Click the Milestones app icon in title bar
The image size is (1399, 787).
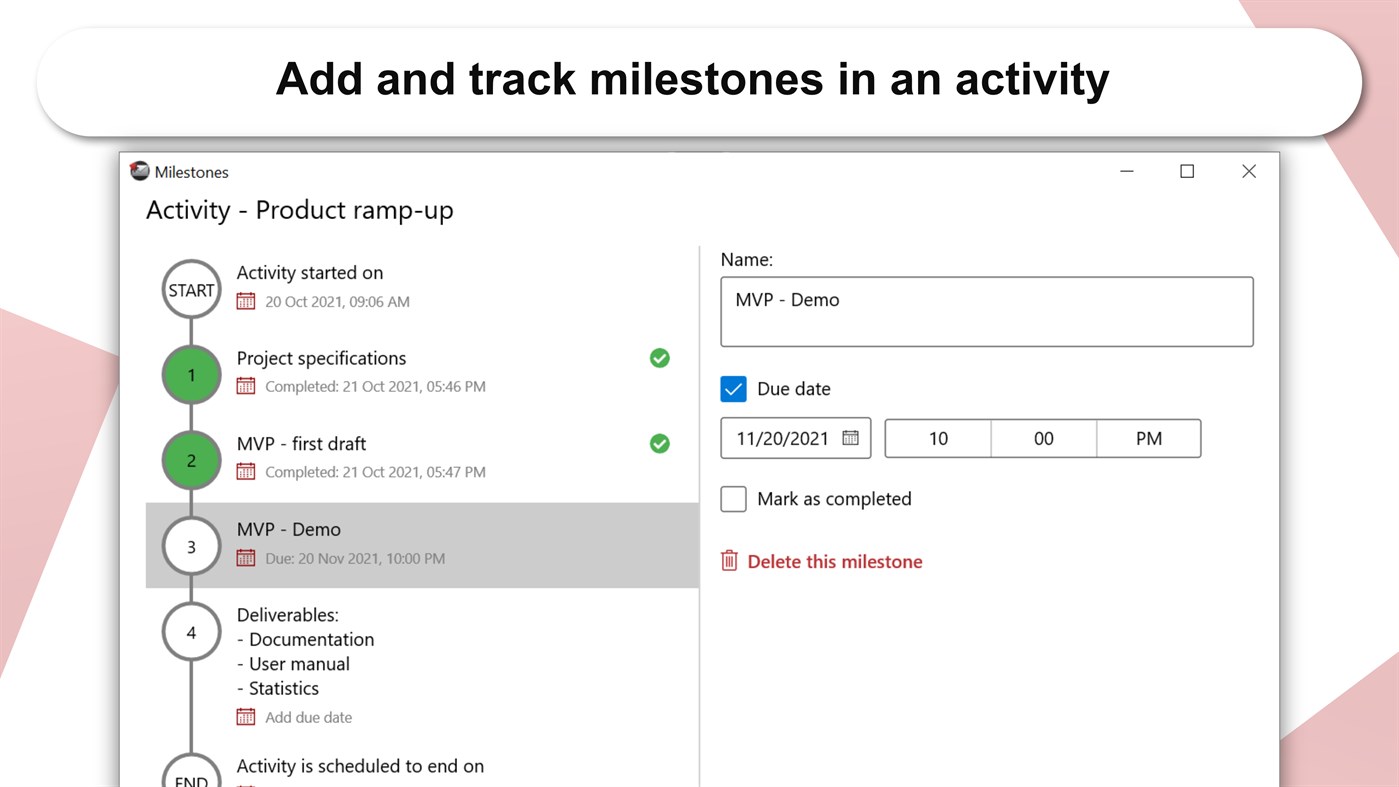[x=140, y=172]
